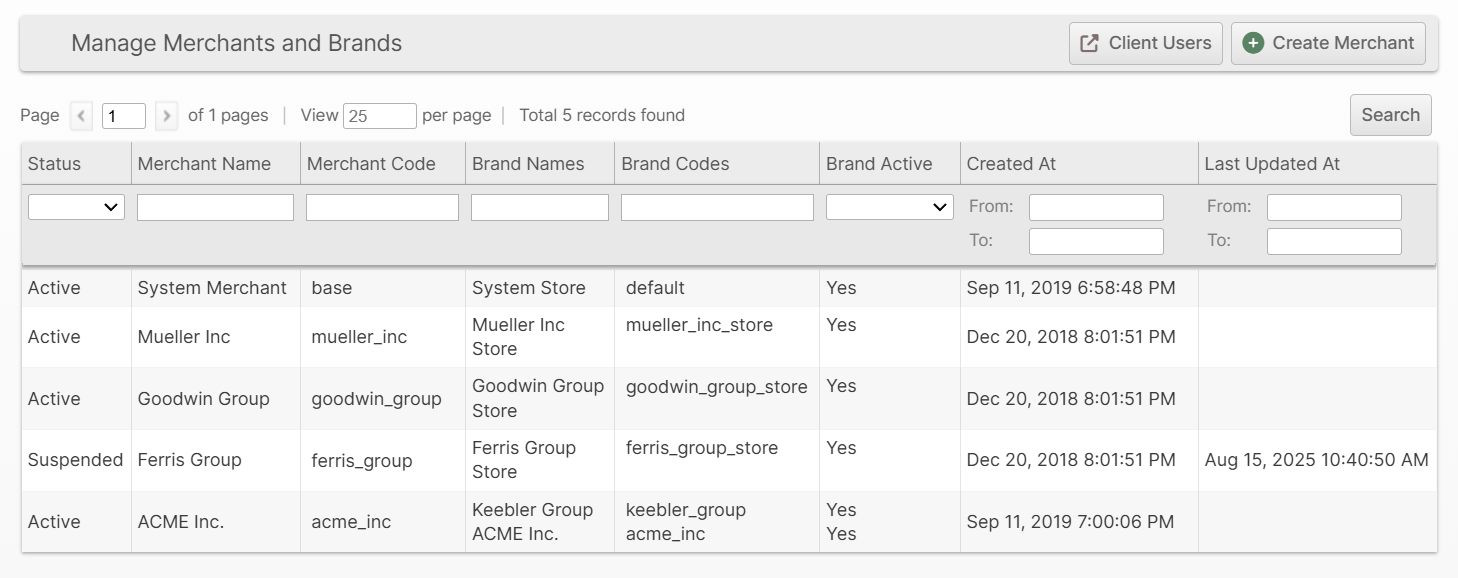Click the Last Updated At To field

coord(1334,241)
